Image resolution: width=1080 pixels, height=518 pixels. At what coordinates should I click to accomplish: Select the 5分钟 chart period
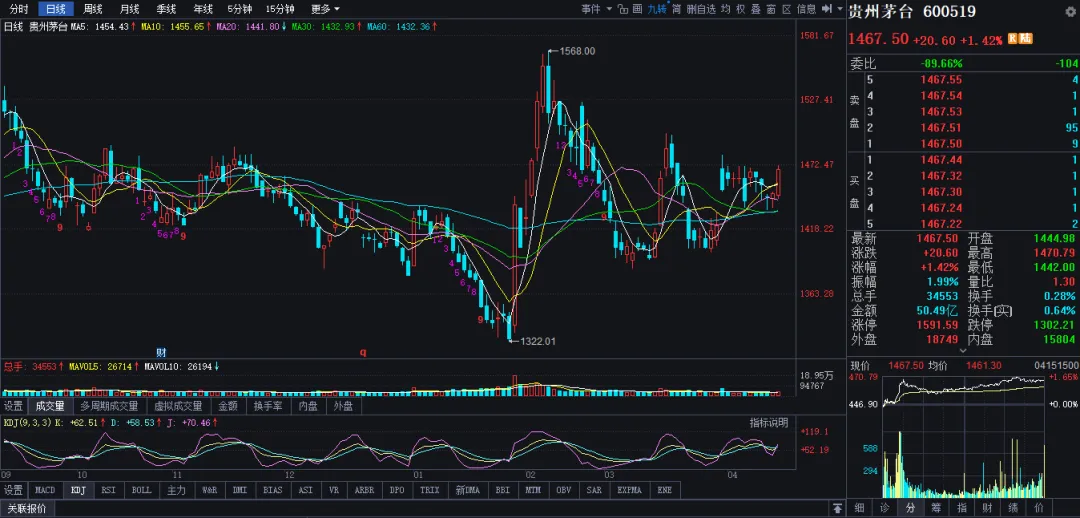click(x=240, y=9)
